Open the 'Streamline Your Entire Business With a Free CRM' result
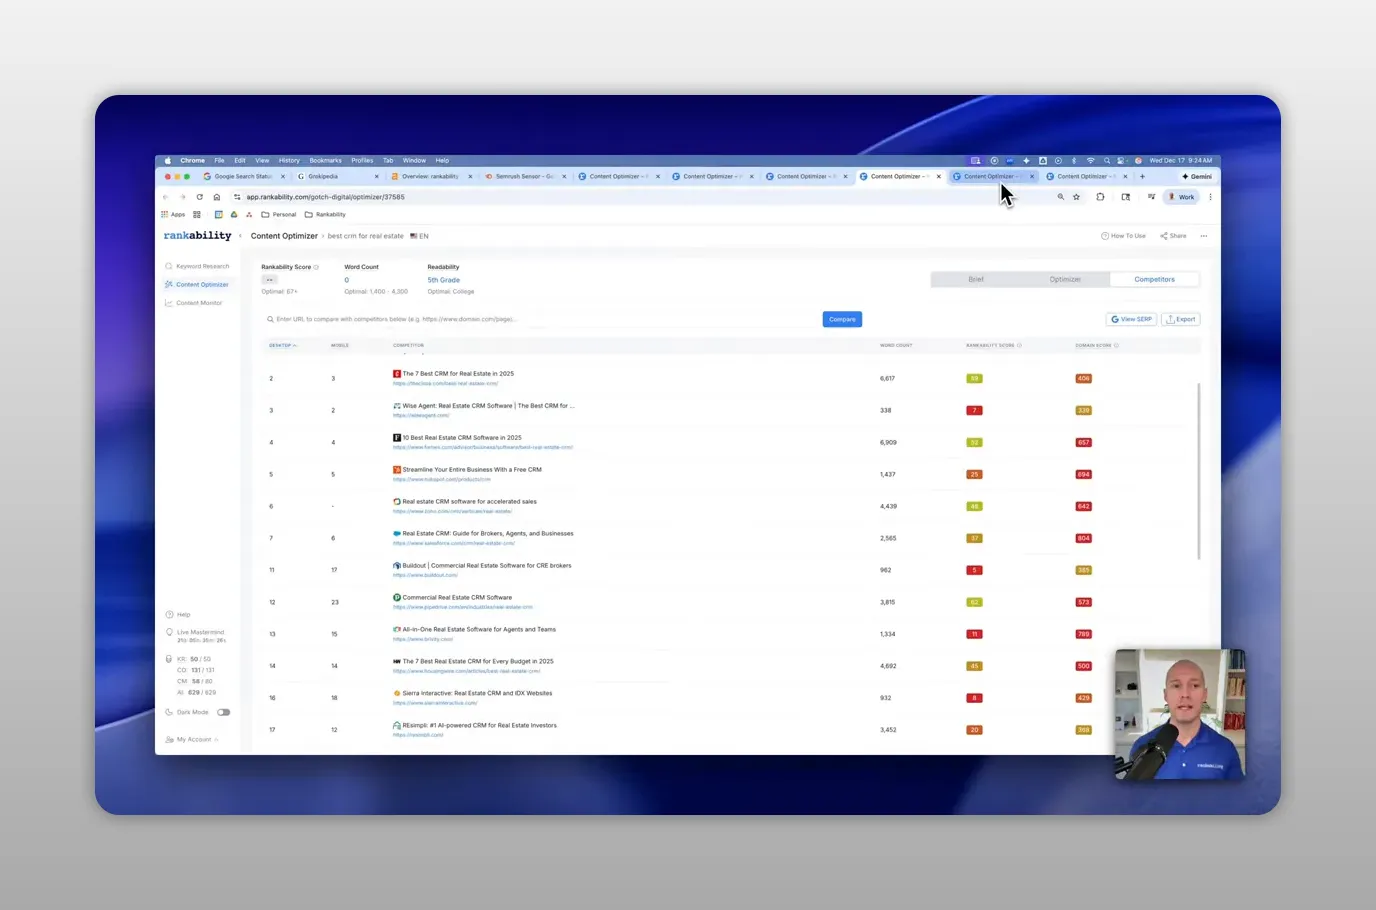 (472, 470)
